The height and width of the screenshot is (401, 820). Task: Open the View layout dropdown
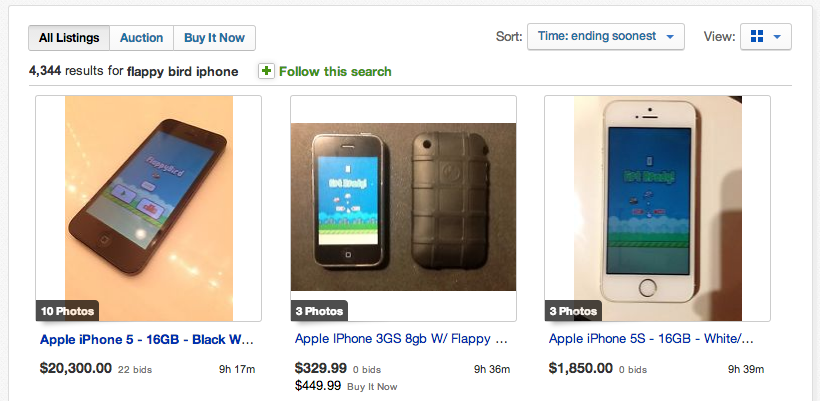pos(777,37)
